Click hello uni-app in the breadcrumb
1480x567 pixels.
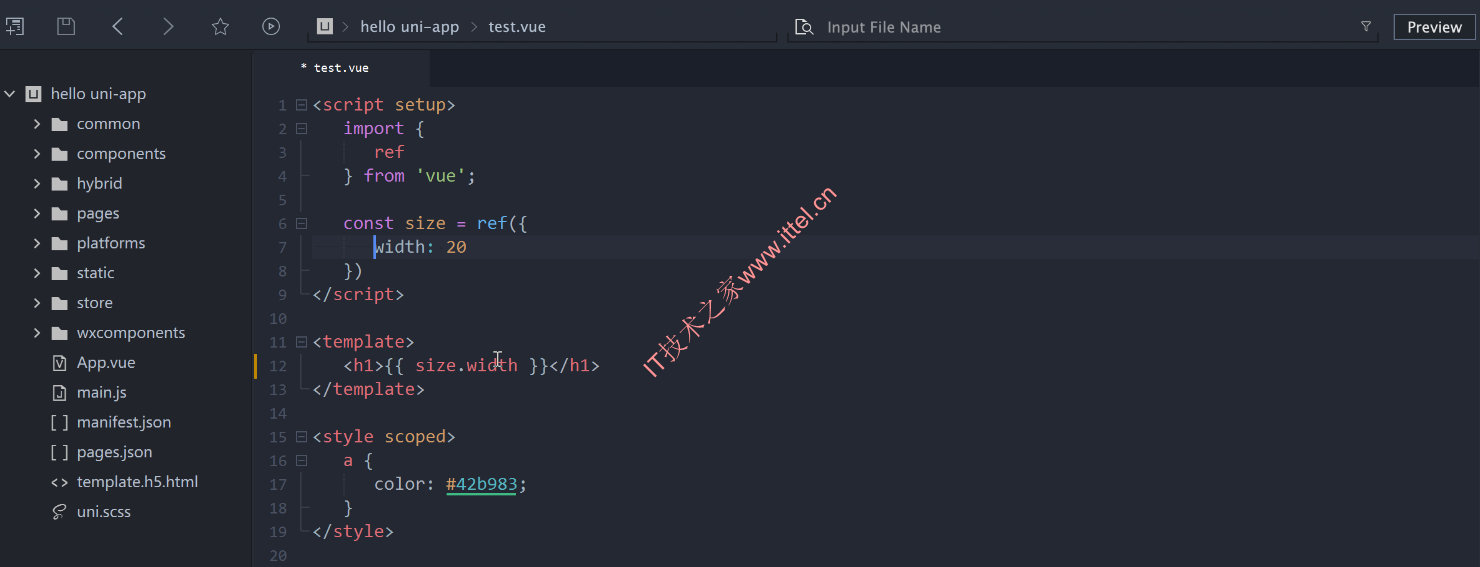(410, 27)
